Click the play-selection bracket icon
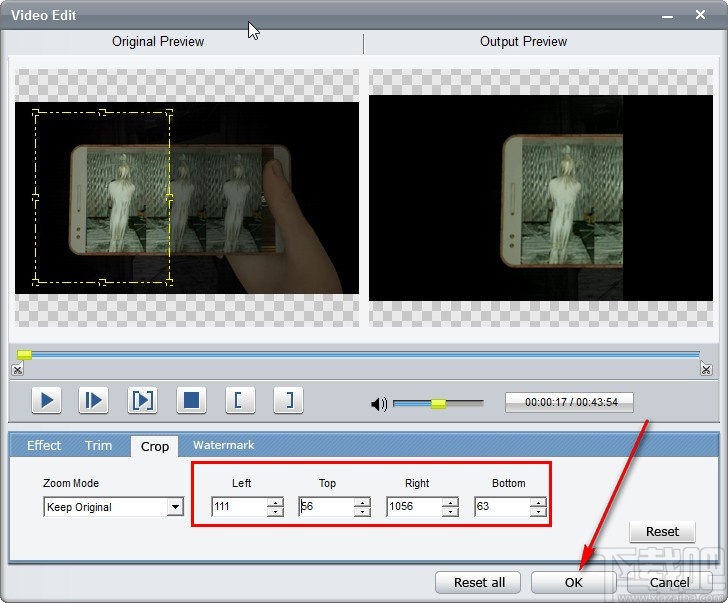This screenshot has height=603, width=728. [142, 401]
